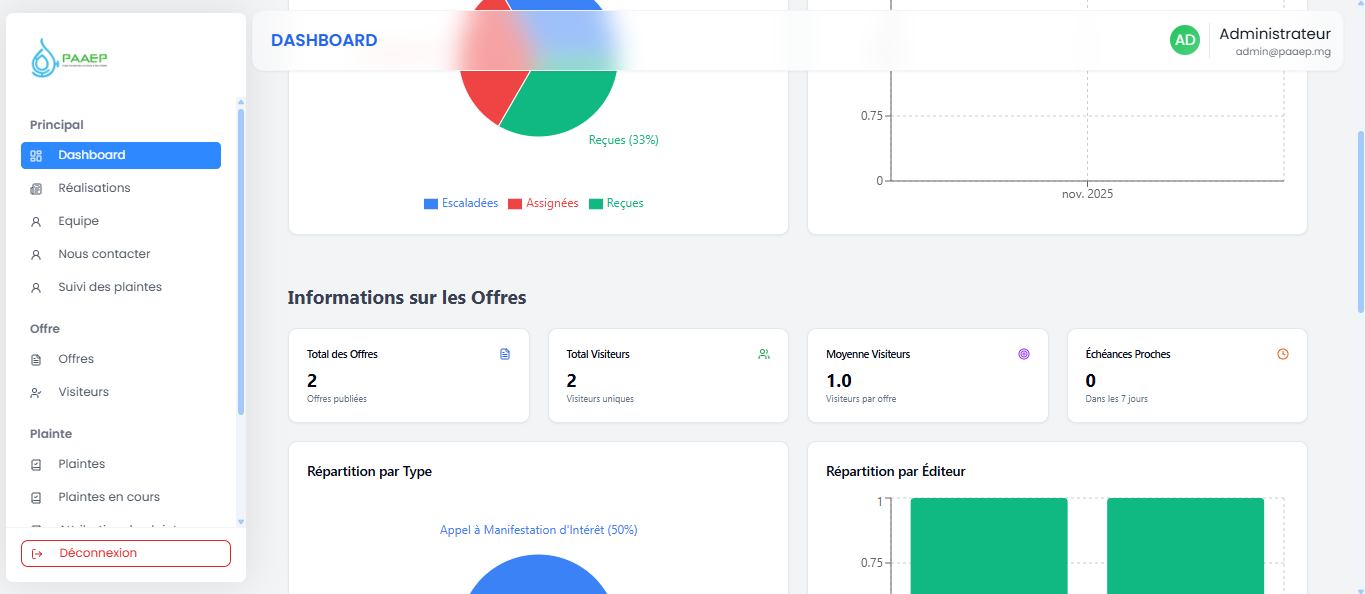Click the Plaintes icon in the sidebar

point(36,464)
